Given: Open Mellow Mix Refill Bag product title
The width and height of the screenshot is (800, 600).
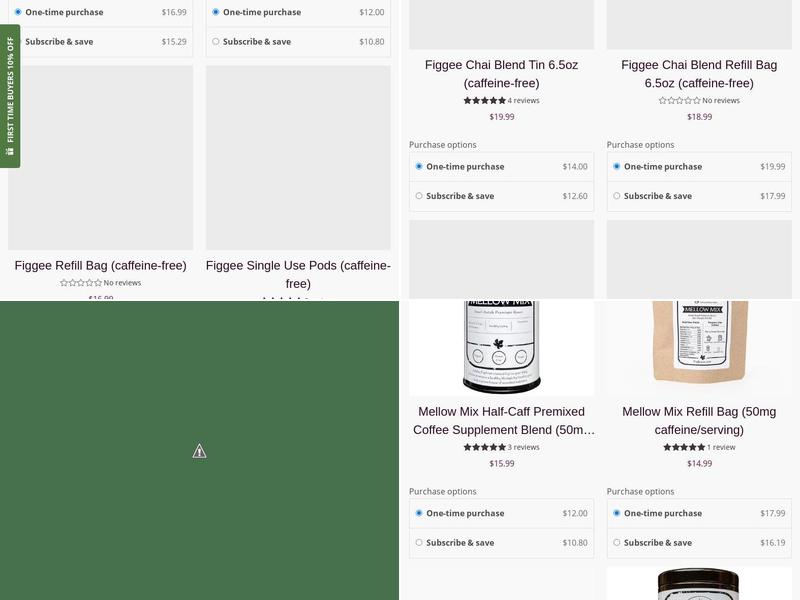Looking at the screenshot, I should coord(699,421).
